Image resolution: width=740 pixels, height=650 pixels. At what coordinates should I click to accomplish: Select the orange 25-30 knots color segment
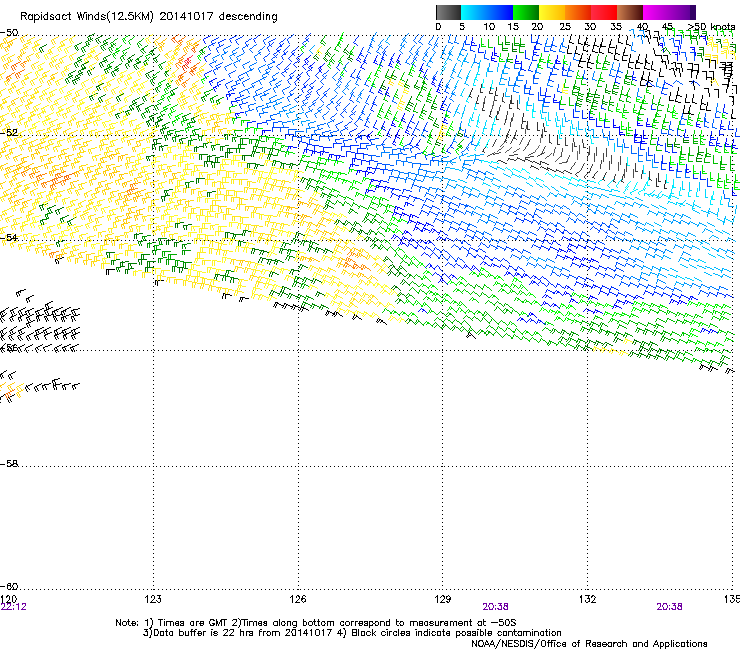click(x=578, y=12)
